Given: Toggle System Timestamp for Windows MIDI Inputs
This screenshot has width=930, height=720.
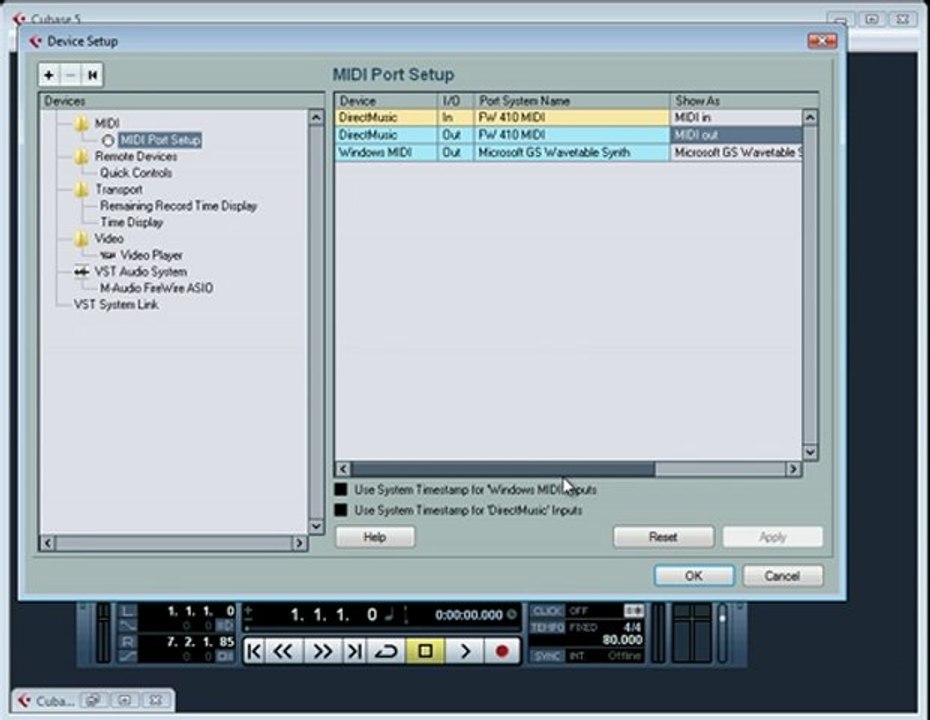Looking at the screenshot, I should (x=341, y=489).
